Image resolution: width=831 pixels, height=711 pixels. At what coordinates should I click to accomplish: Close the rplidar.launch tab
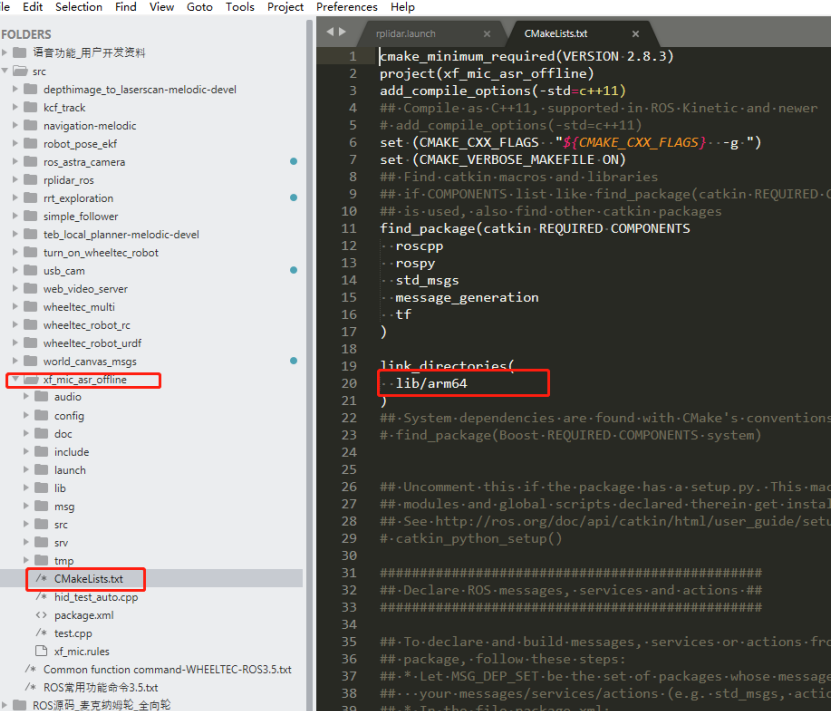click(487, 34)
